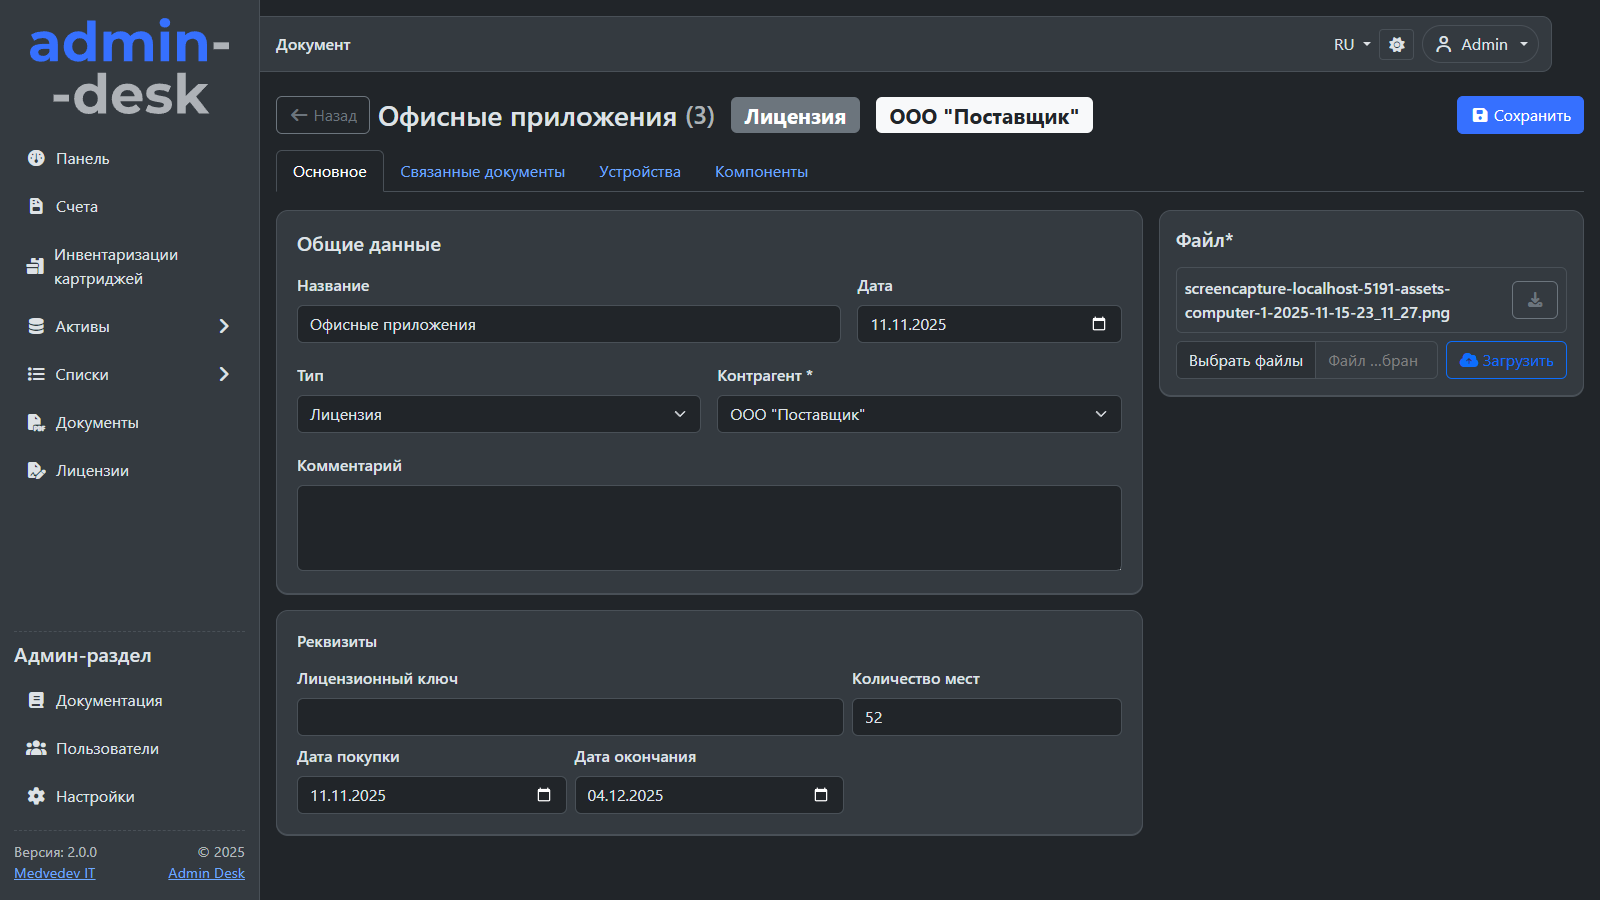Open the Контрагент dropdown

(918, 414)
